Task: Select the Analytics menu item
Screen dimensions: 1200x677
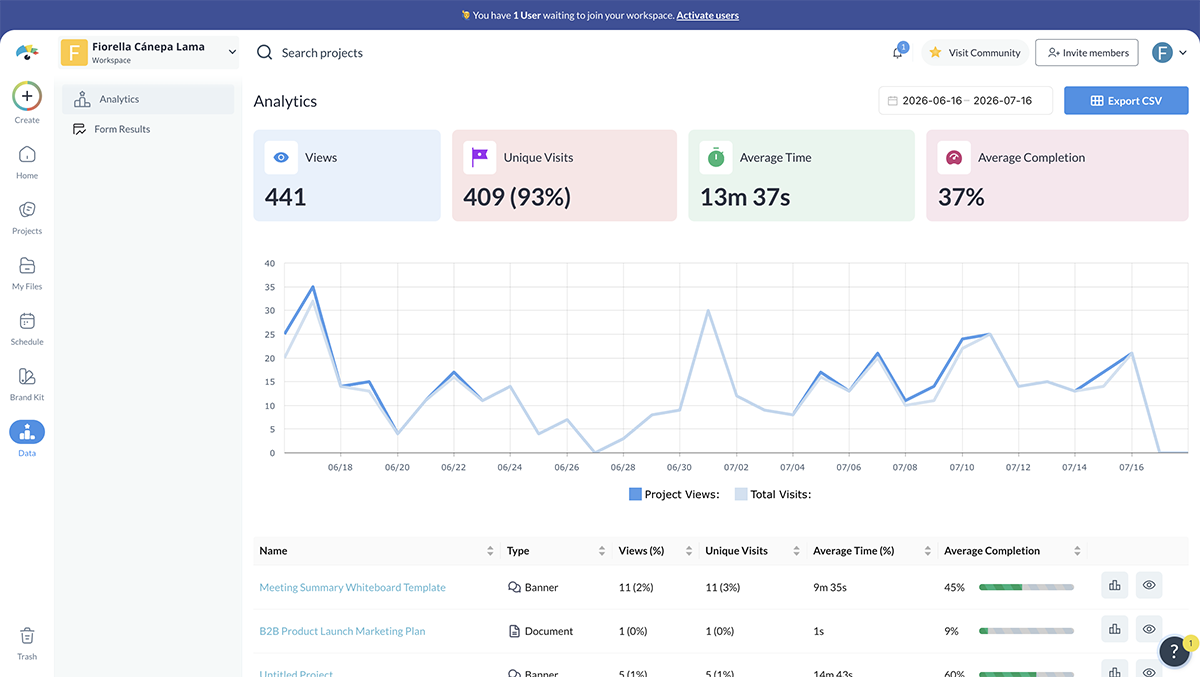Action: (148, 99)
